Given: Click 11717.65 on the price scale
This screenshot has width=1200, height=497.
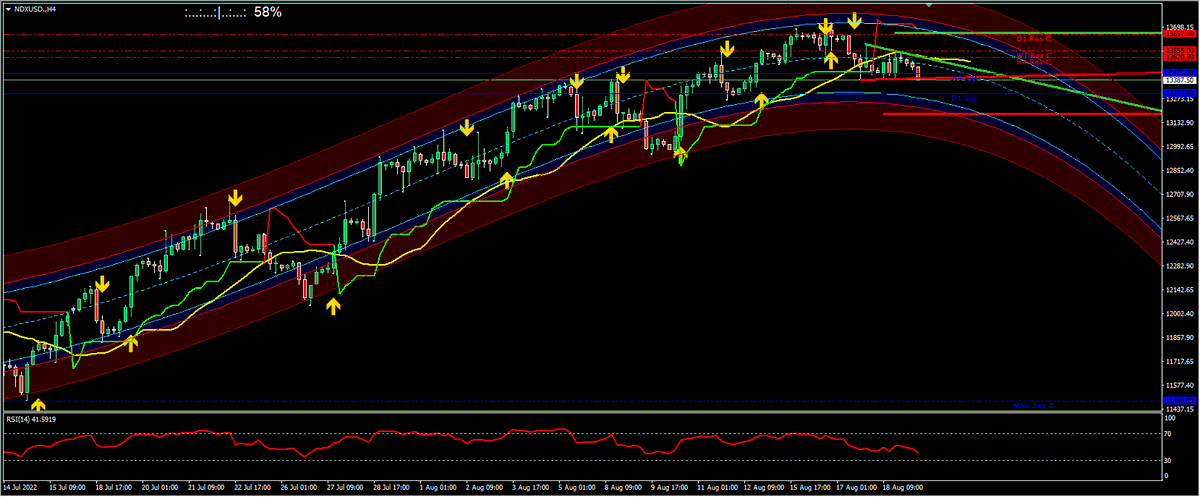Looking at the screenshot, I should pyautogui.click(x=1181, y=362).
